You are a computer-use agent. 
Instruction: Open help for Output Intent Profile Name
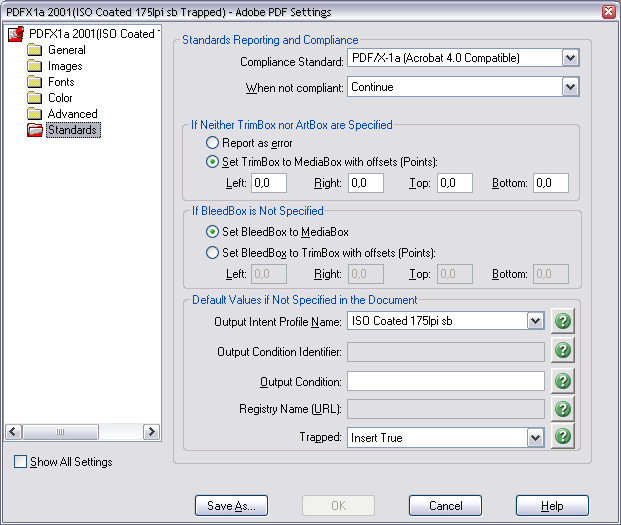point(563,321)
